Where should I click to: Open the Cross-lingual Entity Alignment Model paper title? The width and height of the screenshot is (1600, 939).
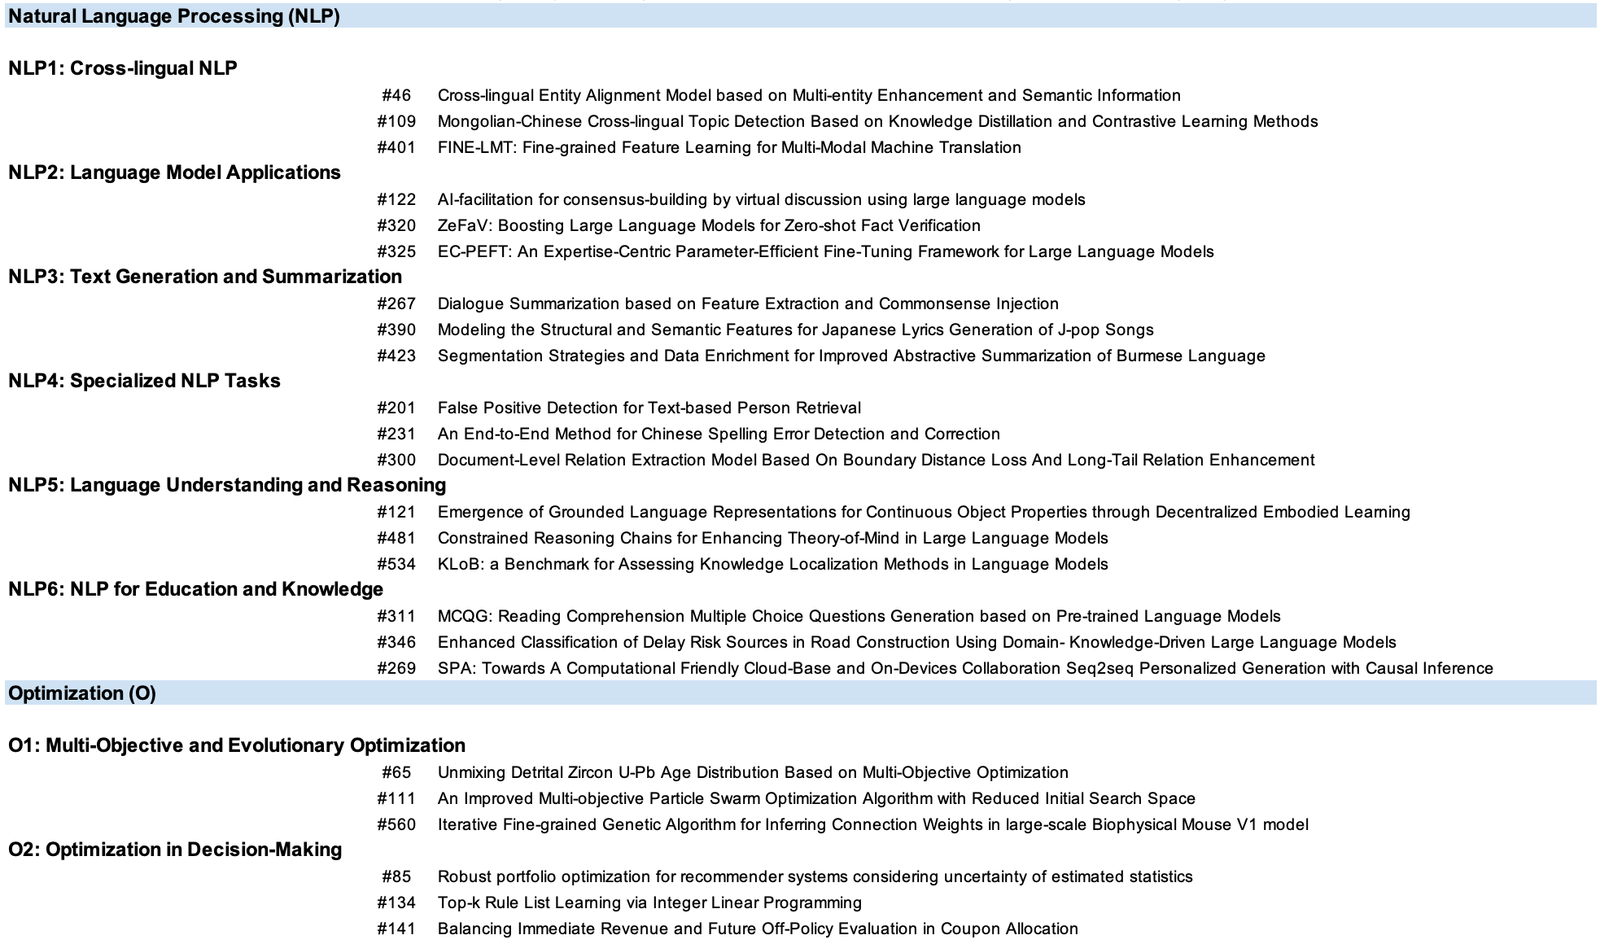pyautogui.click(x=809, y=95)
